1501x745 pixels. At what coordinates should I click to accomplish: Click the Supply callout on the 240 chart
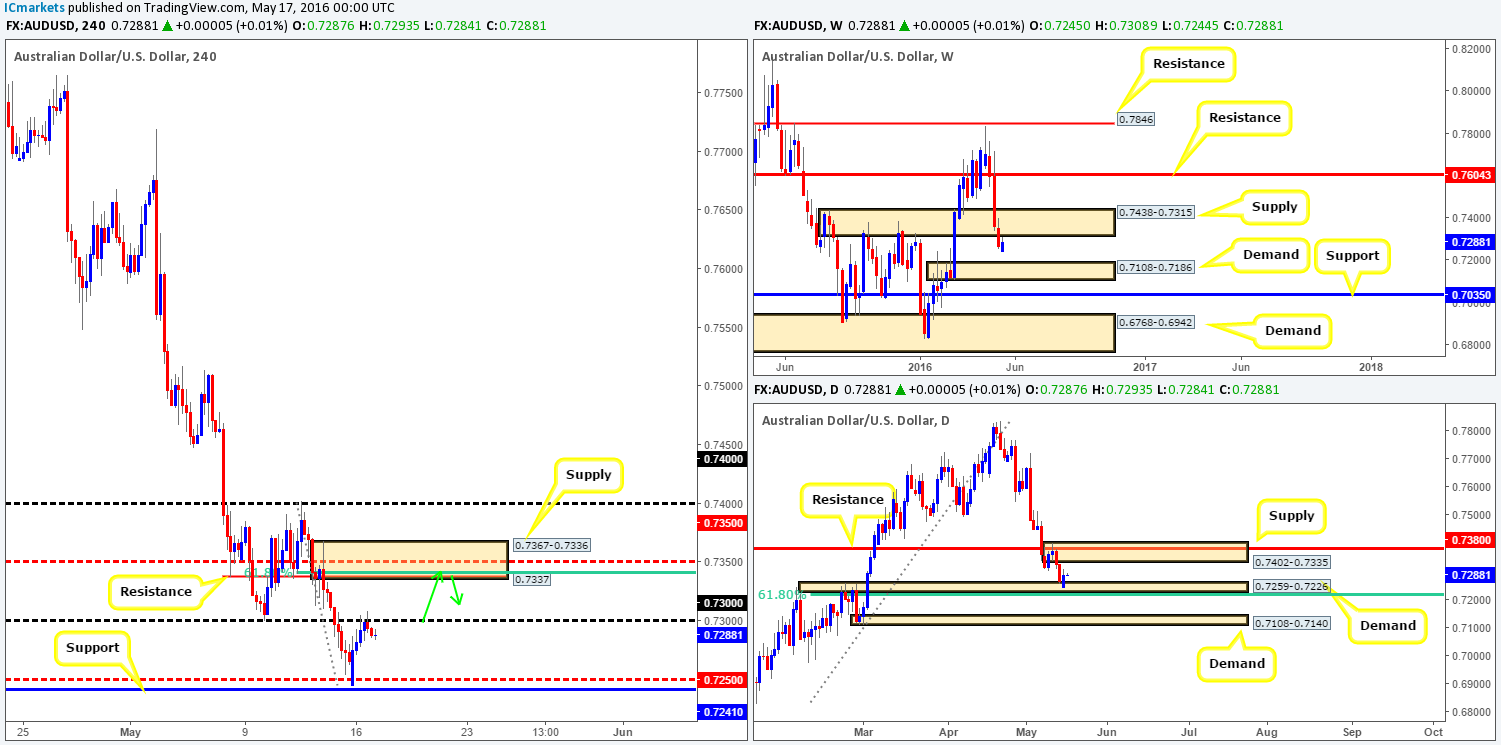pos(587,475)
